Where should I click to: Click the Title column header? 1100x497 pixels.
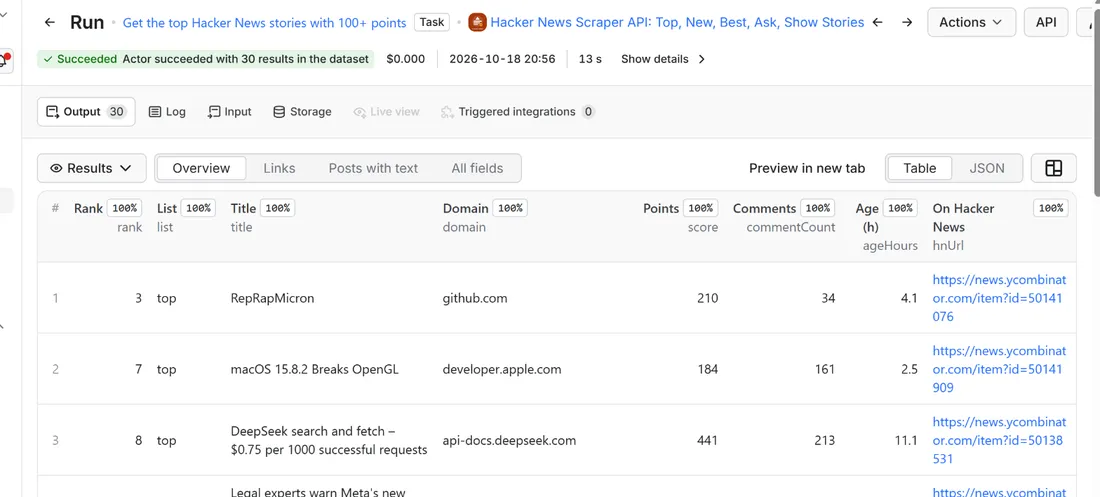[243, 208]
